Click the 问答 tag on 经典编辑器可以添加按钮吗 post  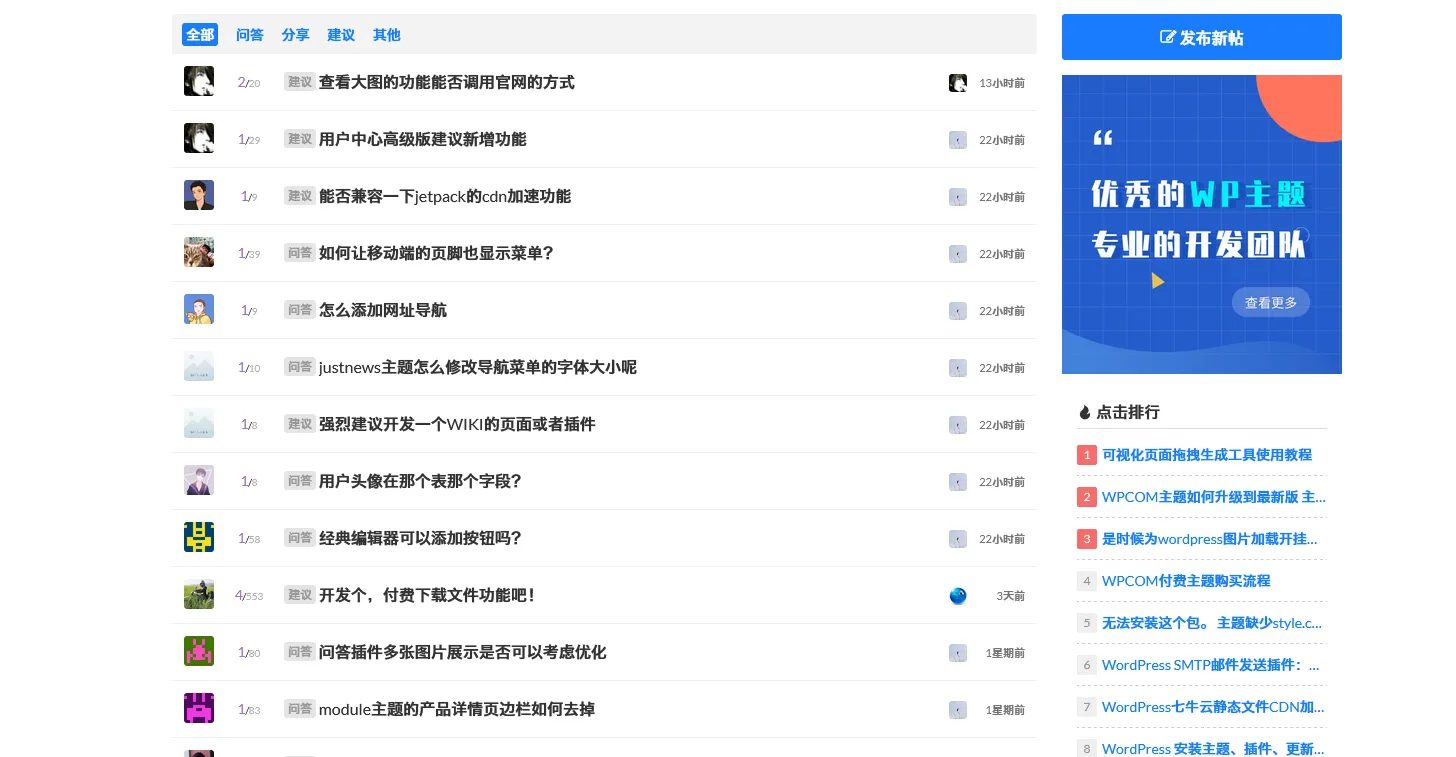point(299,538)
